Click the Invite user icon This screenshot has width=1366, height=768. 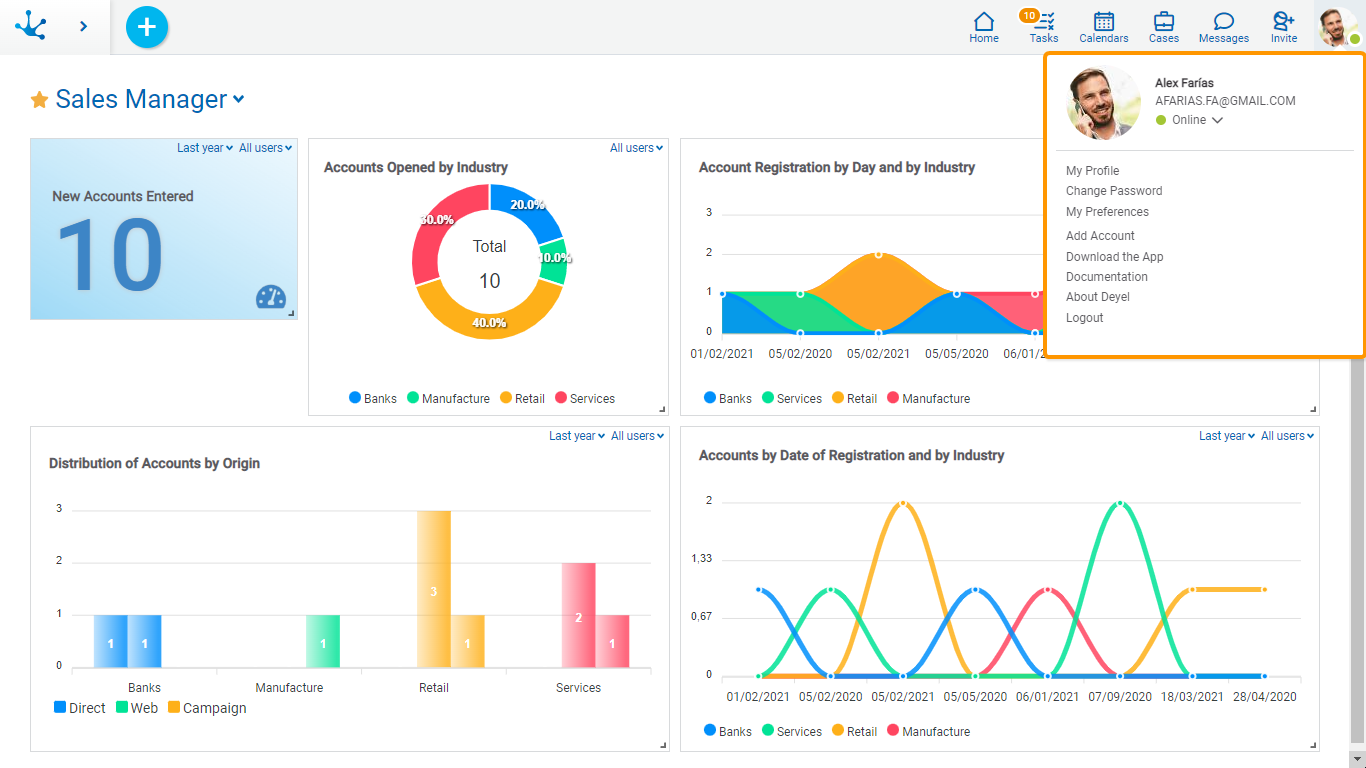(1284, 27)
